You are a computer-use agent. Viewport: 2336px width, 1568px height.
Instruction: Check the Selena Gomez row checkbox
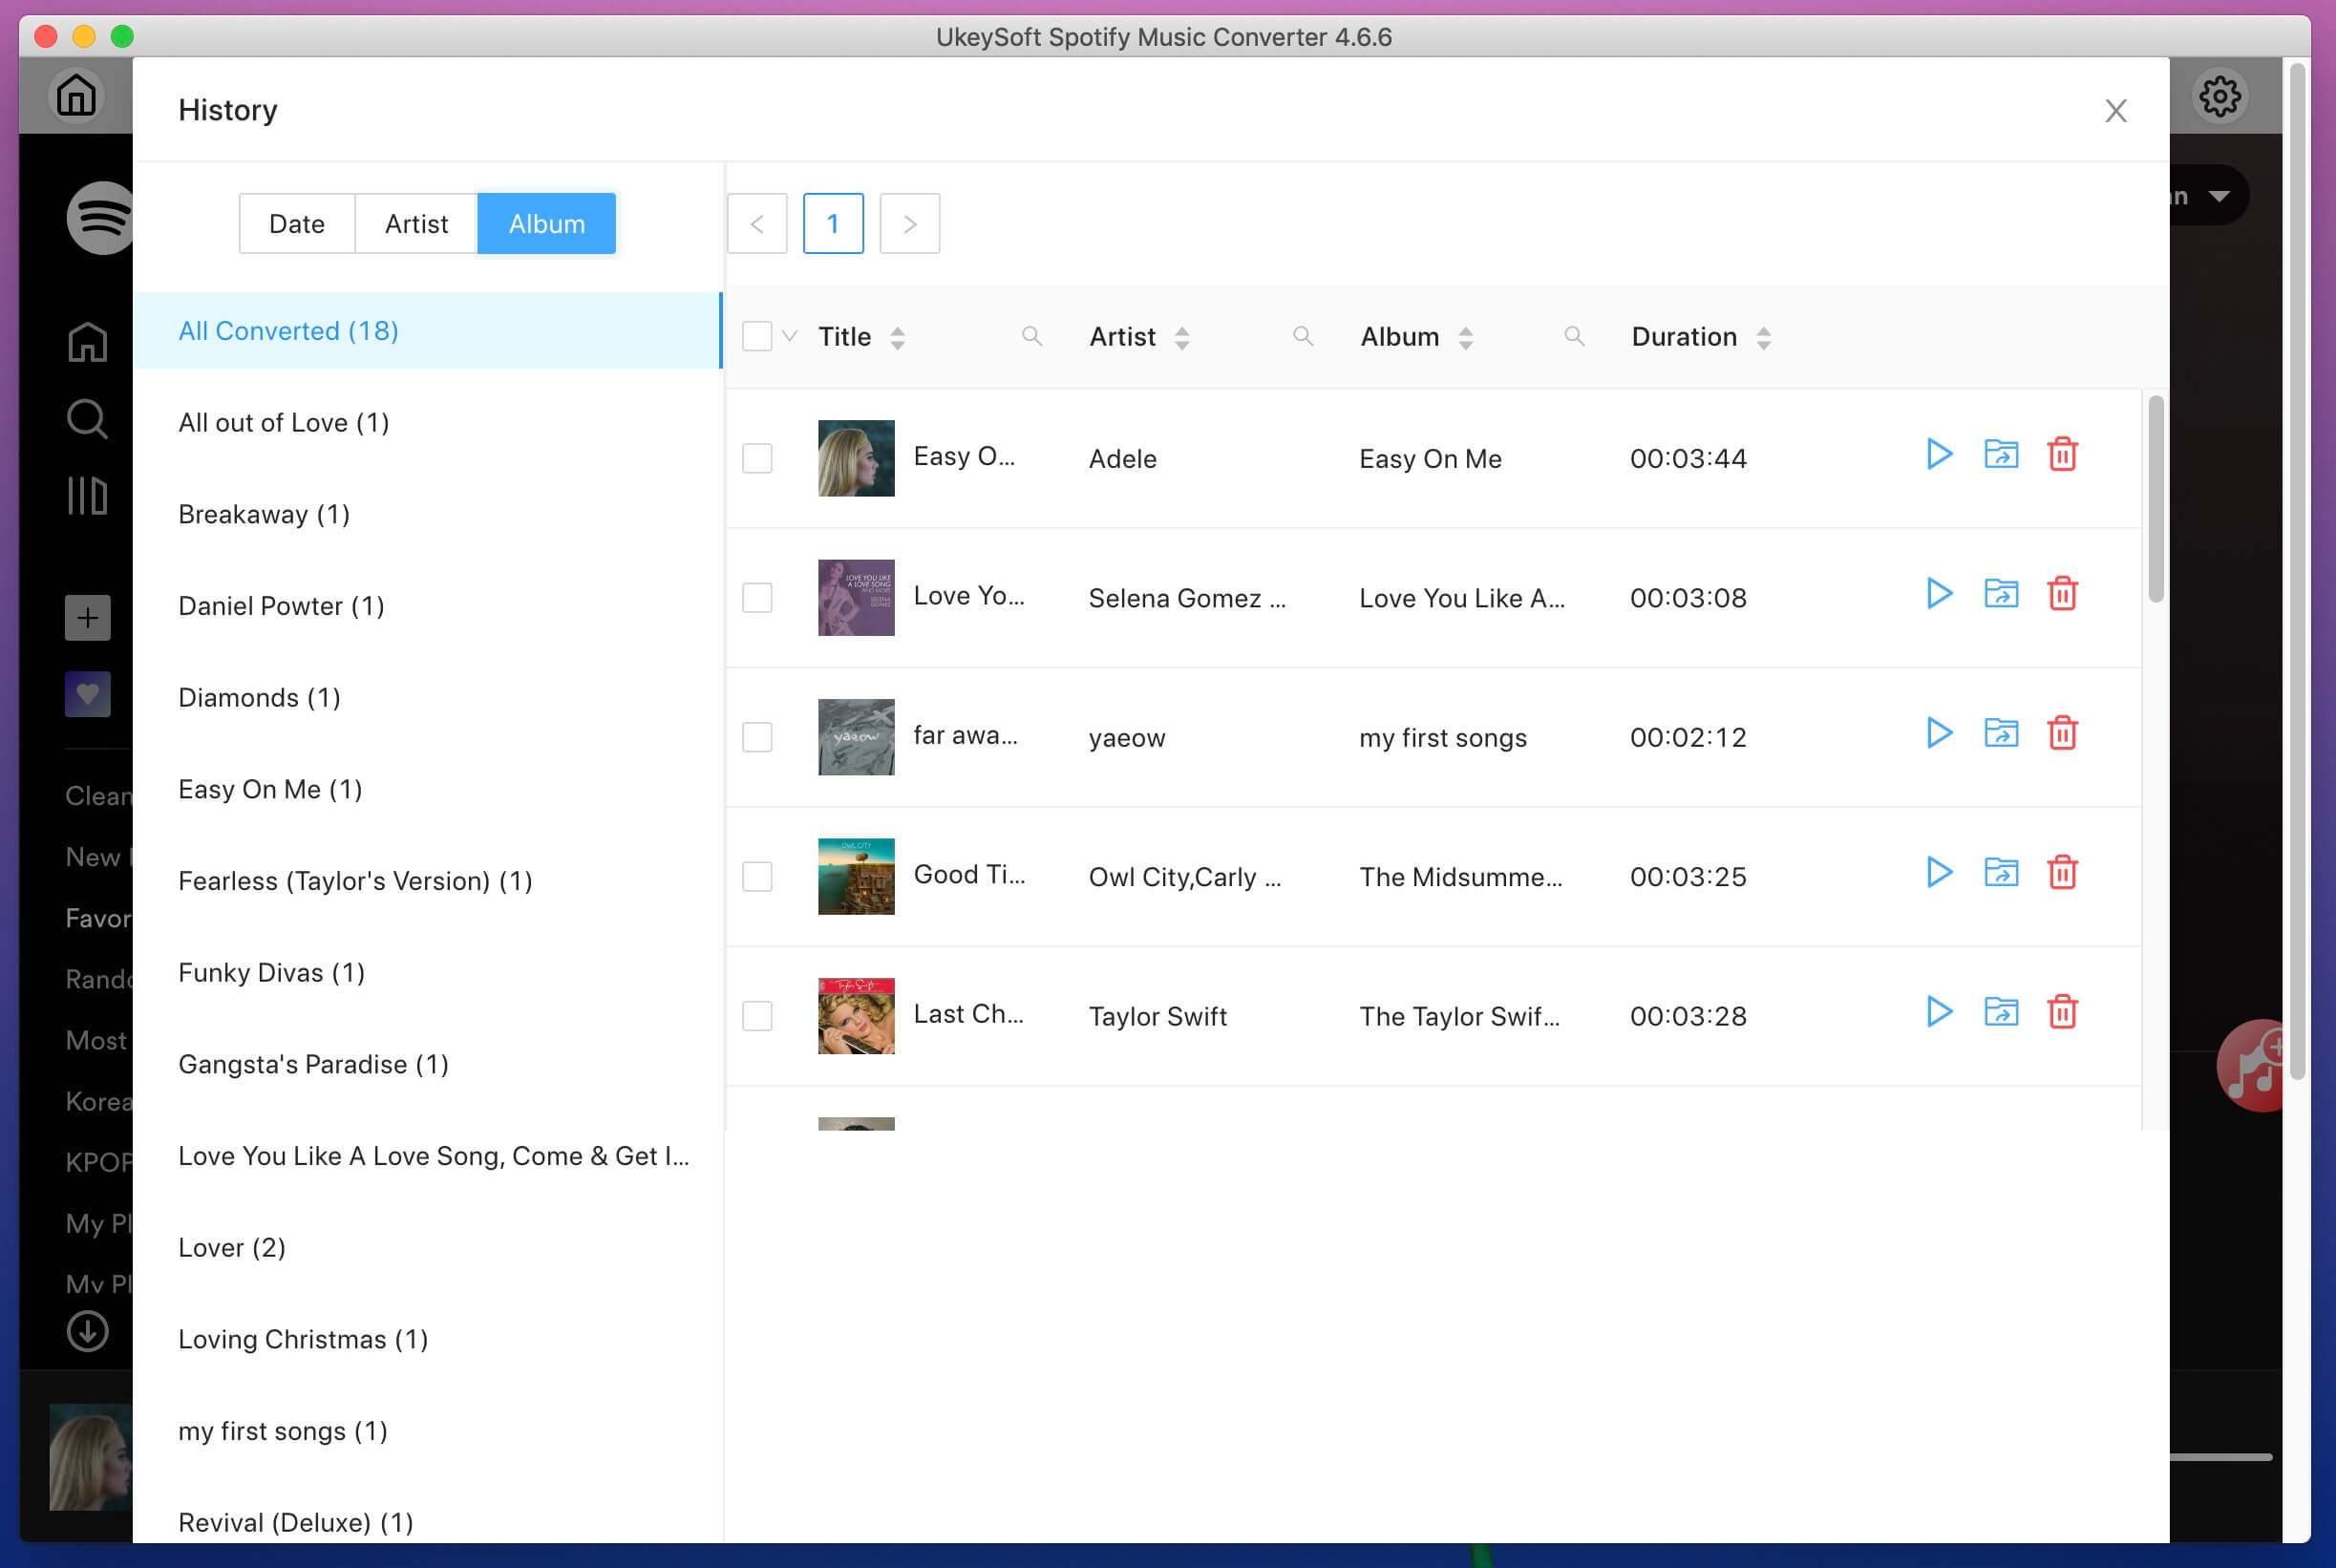(x=757, y=598)
